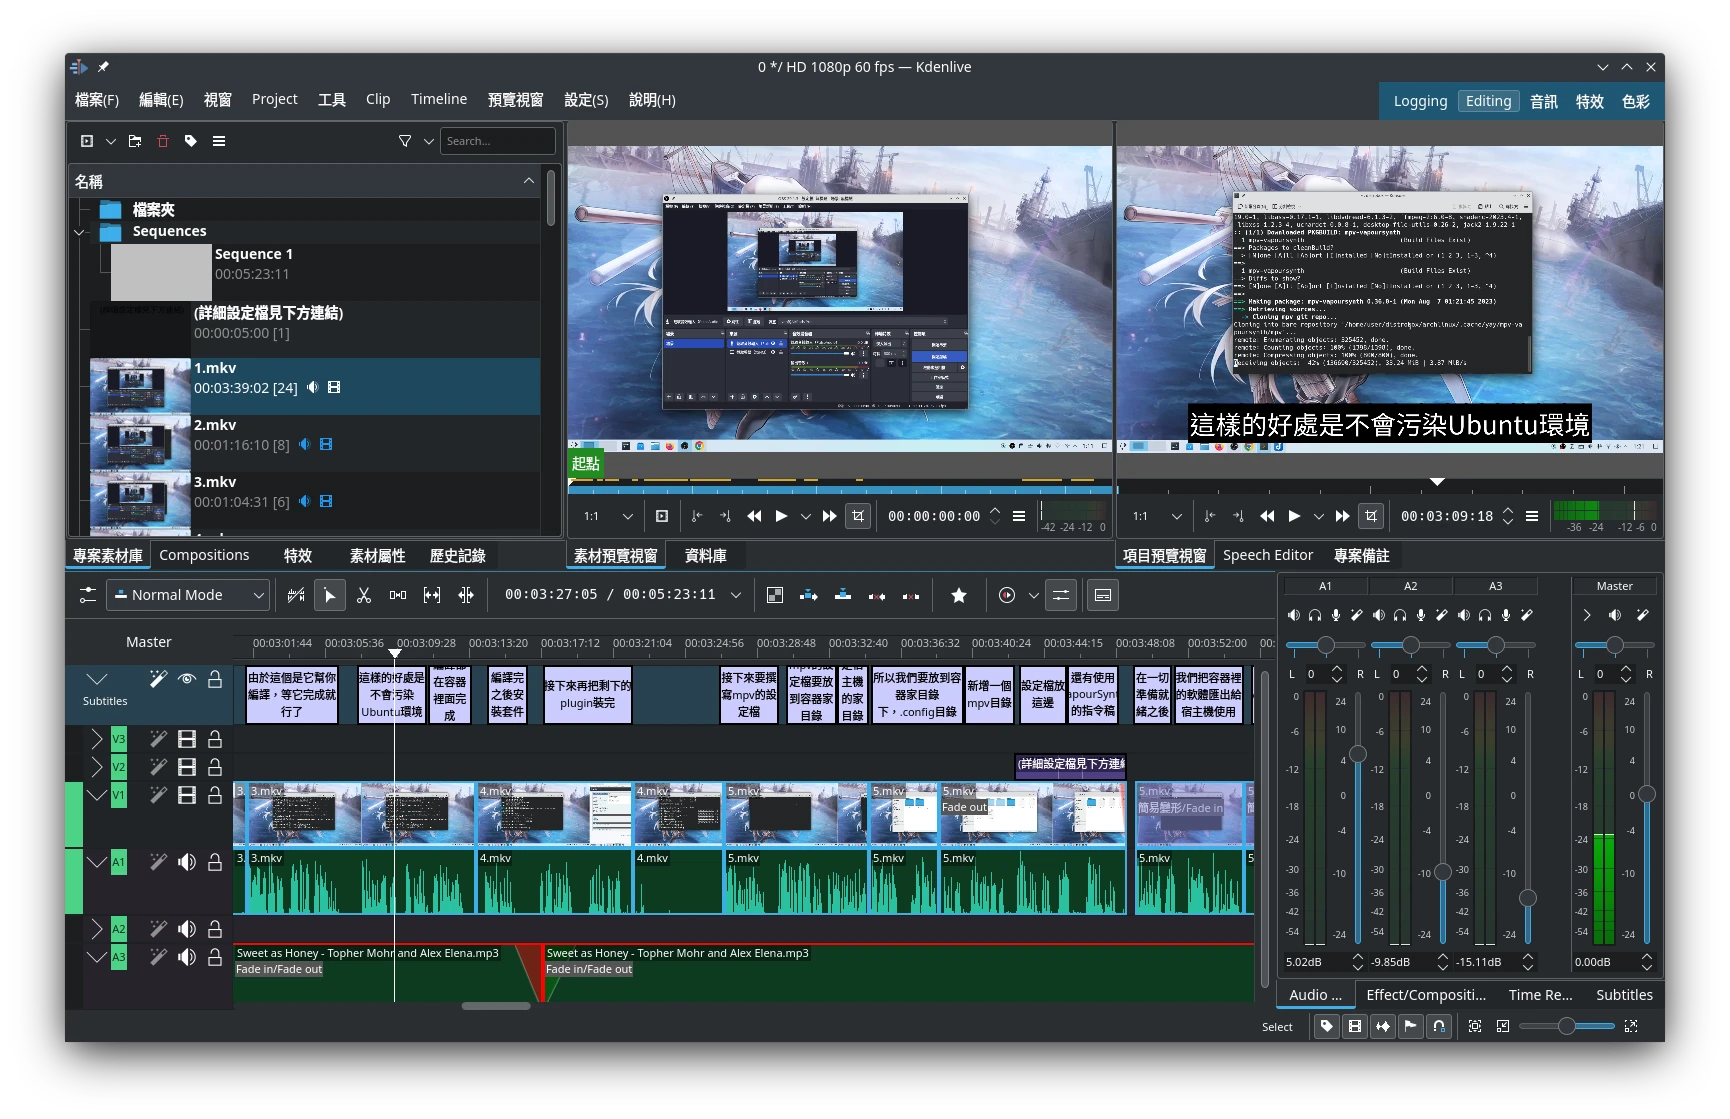This screenshot has width=1730, height=1119.
Task: Click the crop zone icon in clip monitor
Action: [858, 516]
